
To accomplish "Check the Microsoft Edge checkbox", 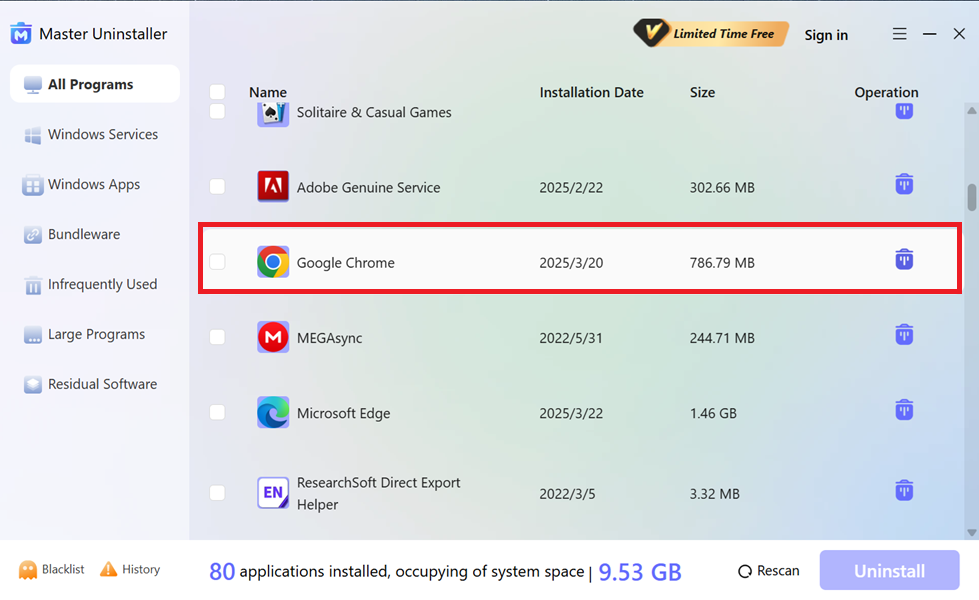I will click(217, 412).
